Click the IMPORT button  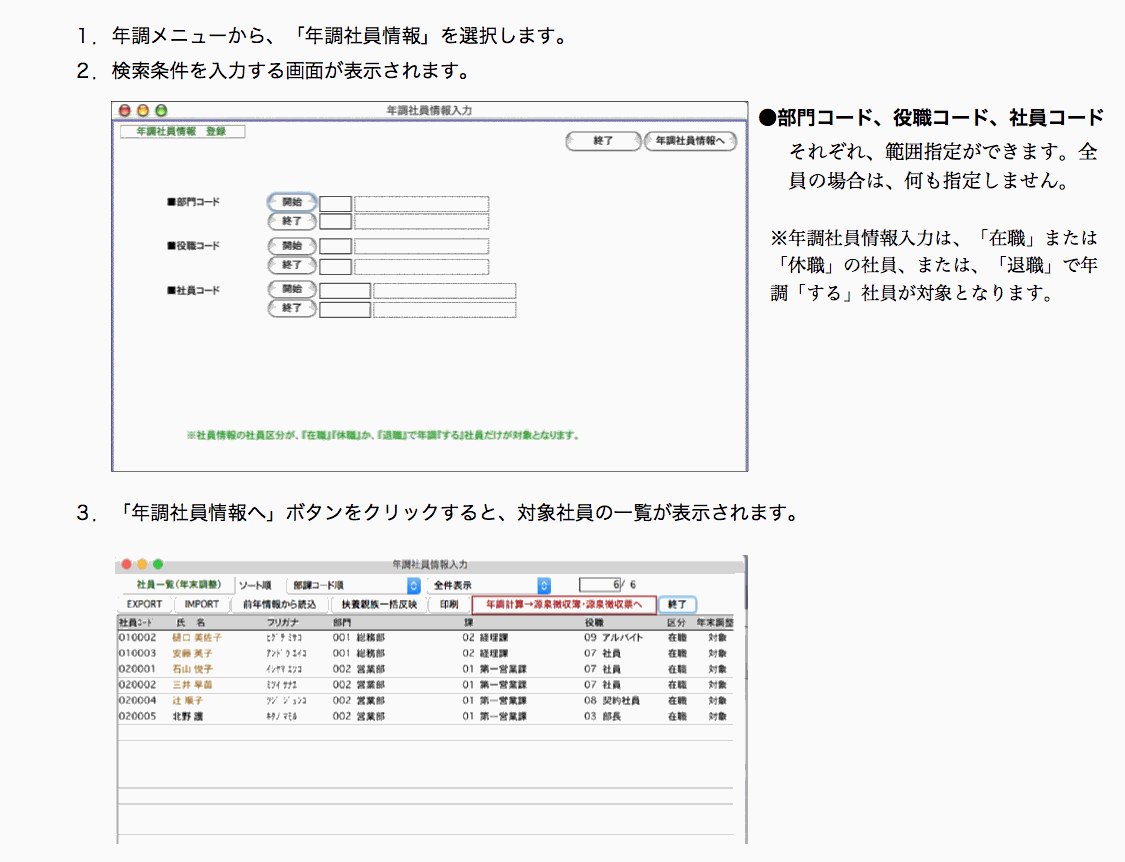pyautogui.click(x=202, y=605)
